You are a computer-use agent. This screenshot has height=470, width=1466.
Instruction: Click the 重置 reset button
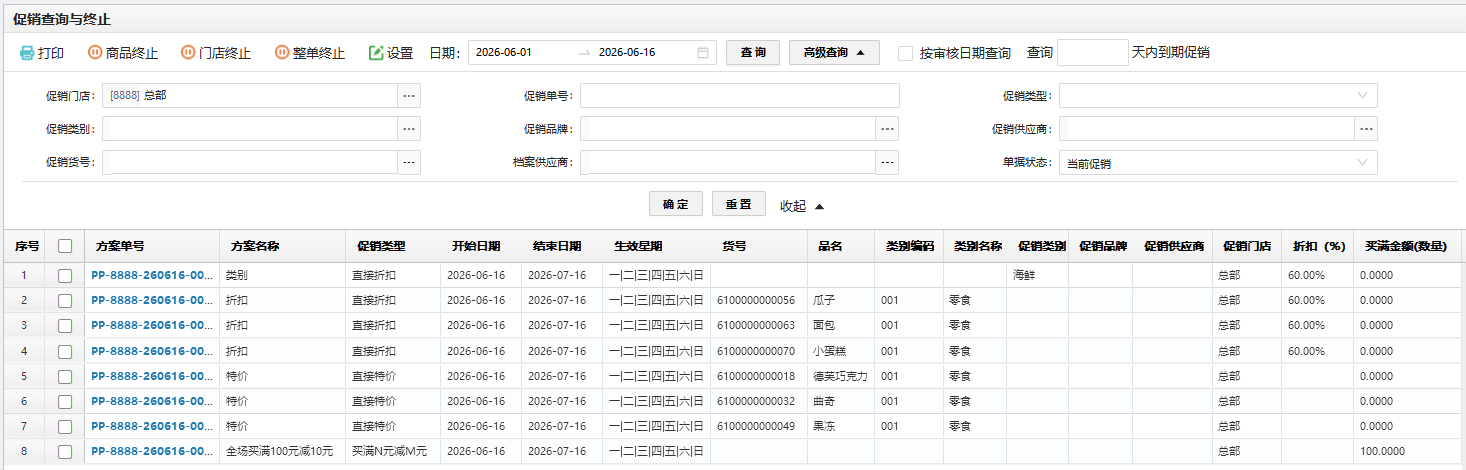(739, 204)
